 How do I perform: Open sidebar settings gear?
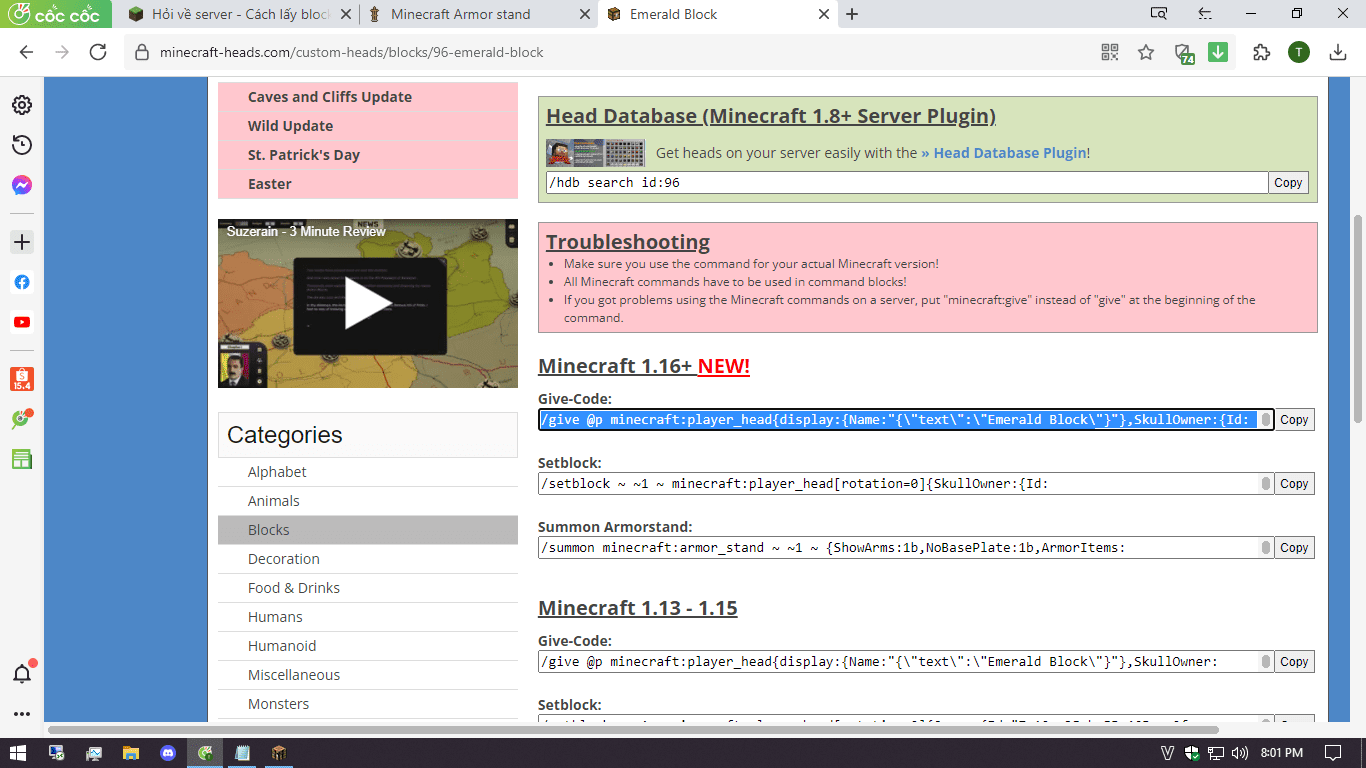[x=22, y=105]
